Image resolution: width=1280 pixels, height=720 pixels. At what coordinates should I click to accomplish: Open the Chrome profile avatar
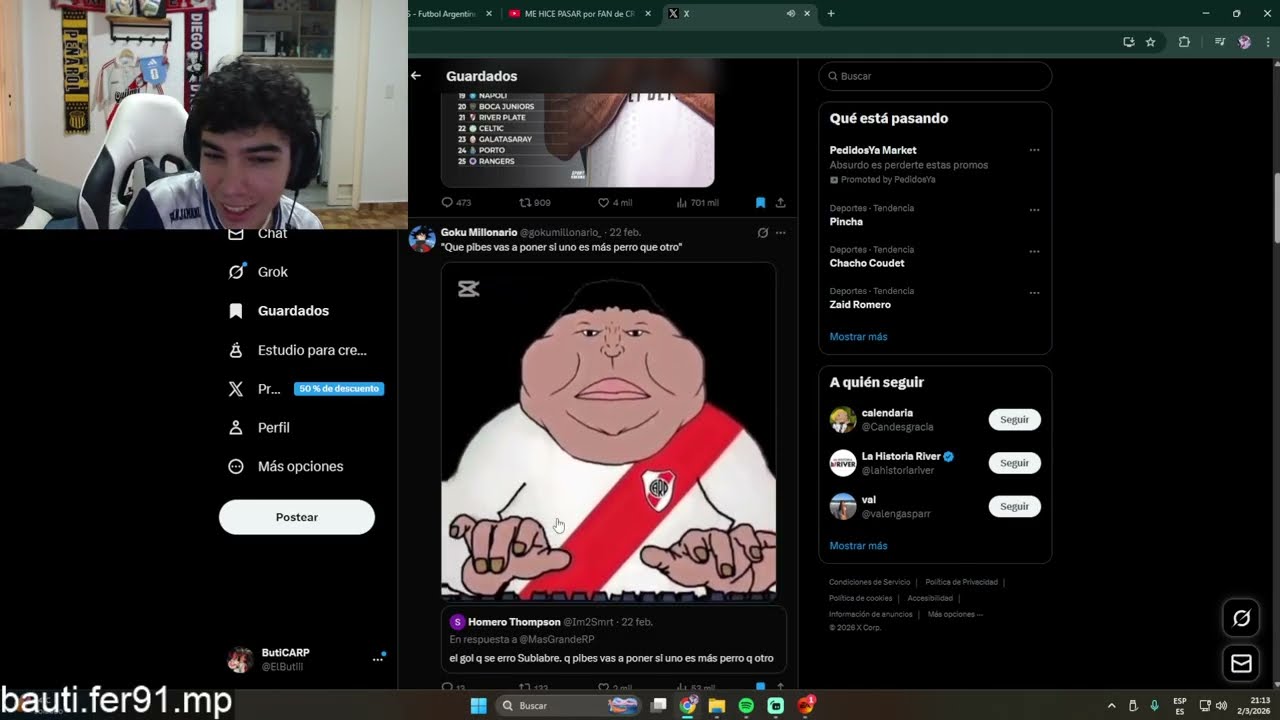(x=1244, y=42)
